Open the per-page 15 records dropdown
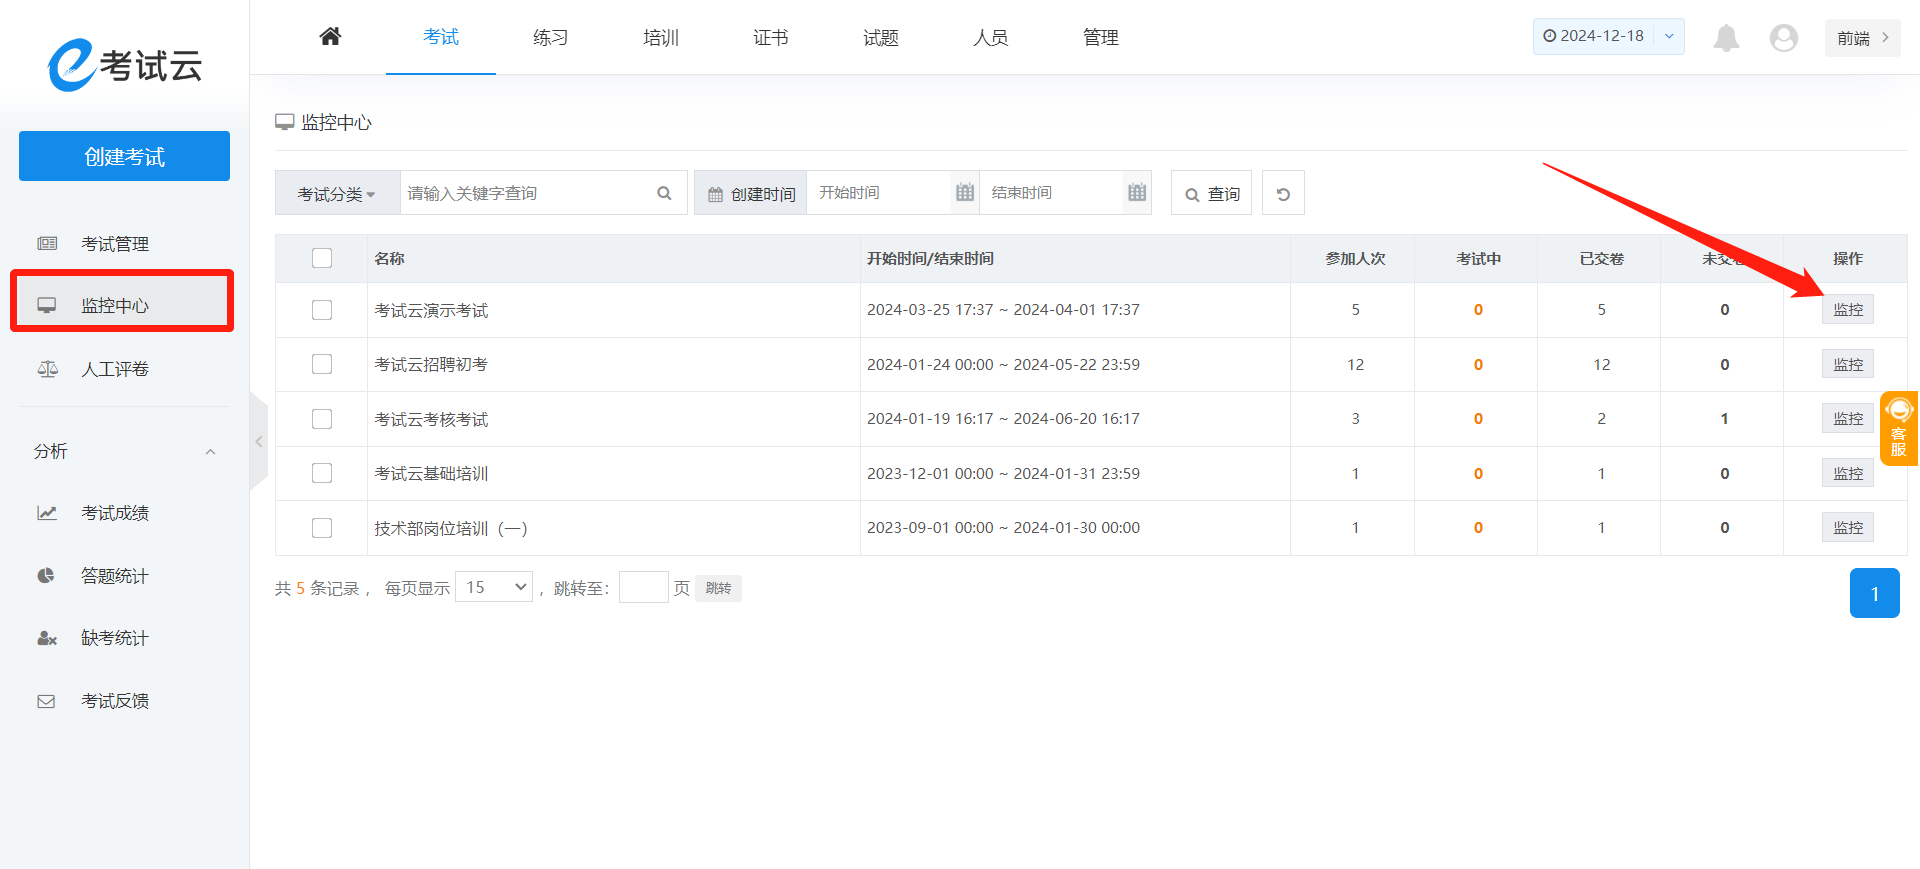 [x=494, y=587]
